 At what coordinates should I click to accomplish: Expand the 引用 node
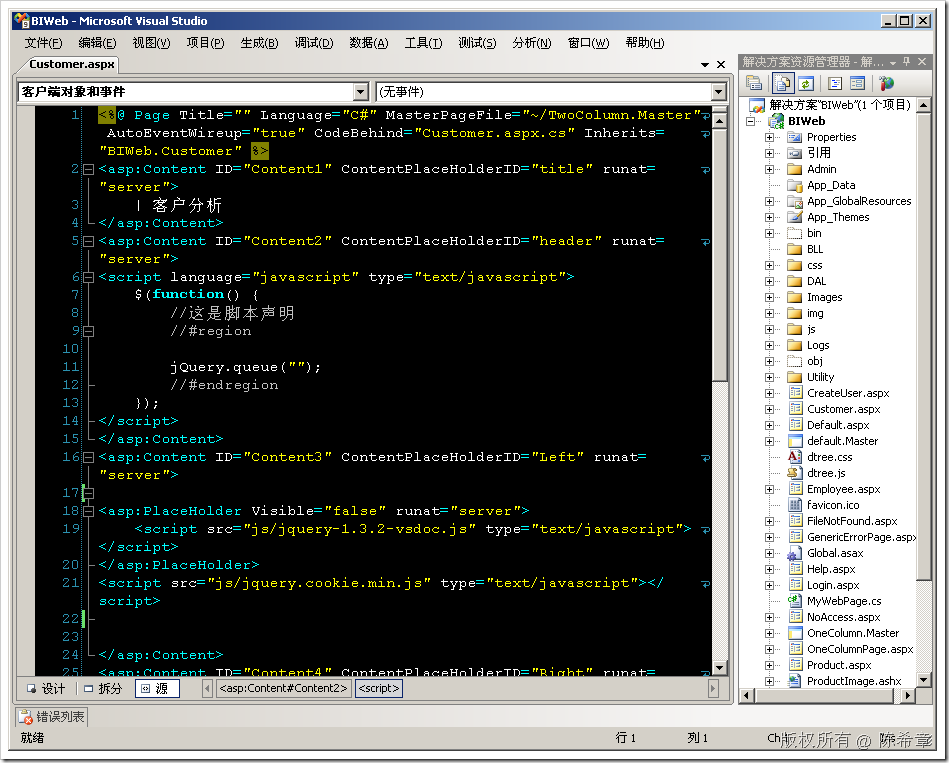pos(769,153)
